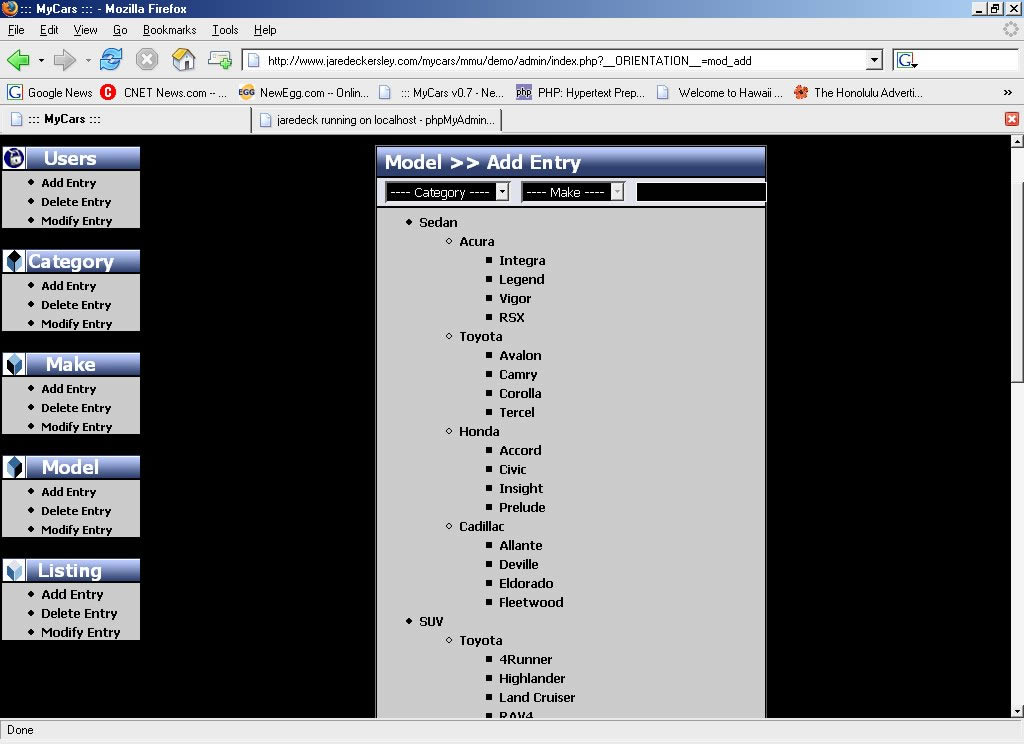This screenshot has height=744, width=1024.
Task: Click the green Back arrow button
Action: coord(18,60)
